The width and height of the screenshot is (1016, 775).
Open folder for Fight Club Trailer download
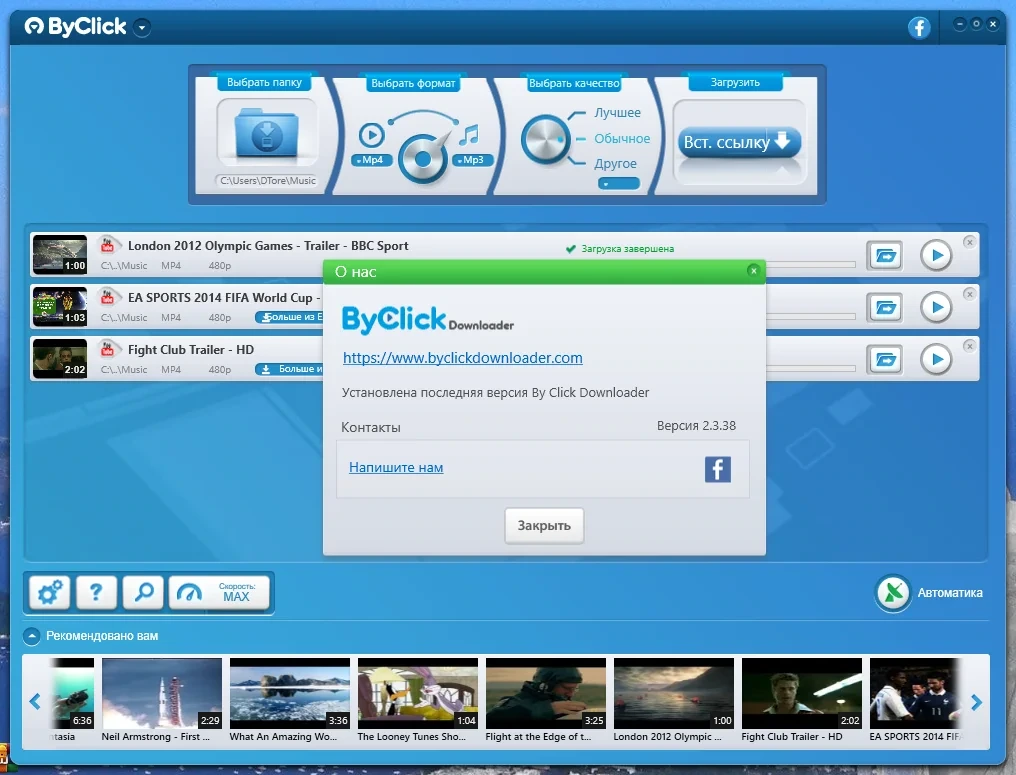[x=885, y=359]
